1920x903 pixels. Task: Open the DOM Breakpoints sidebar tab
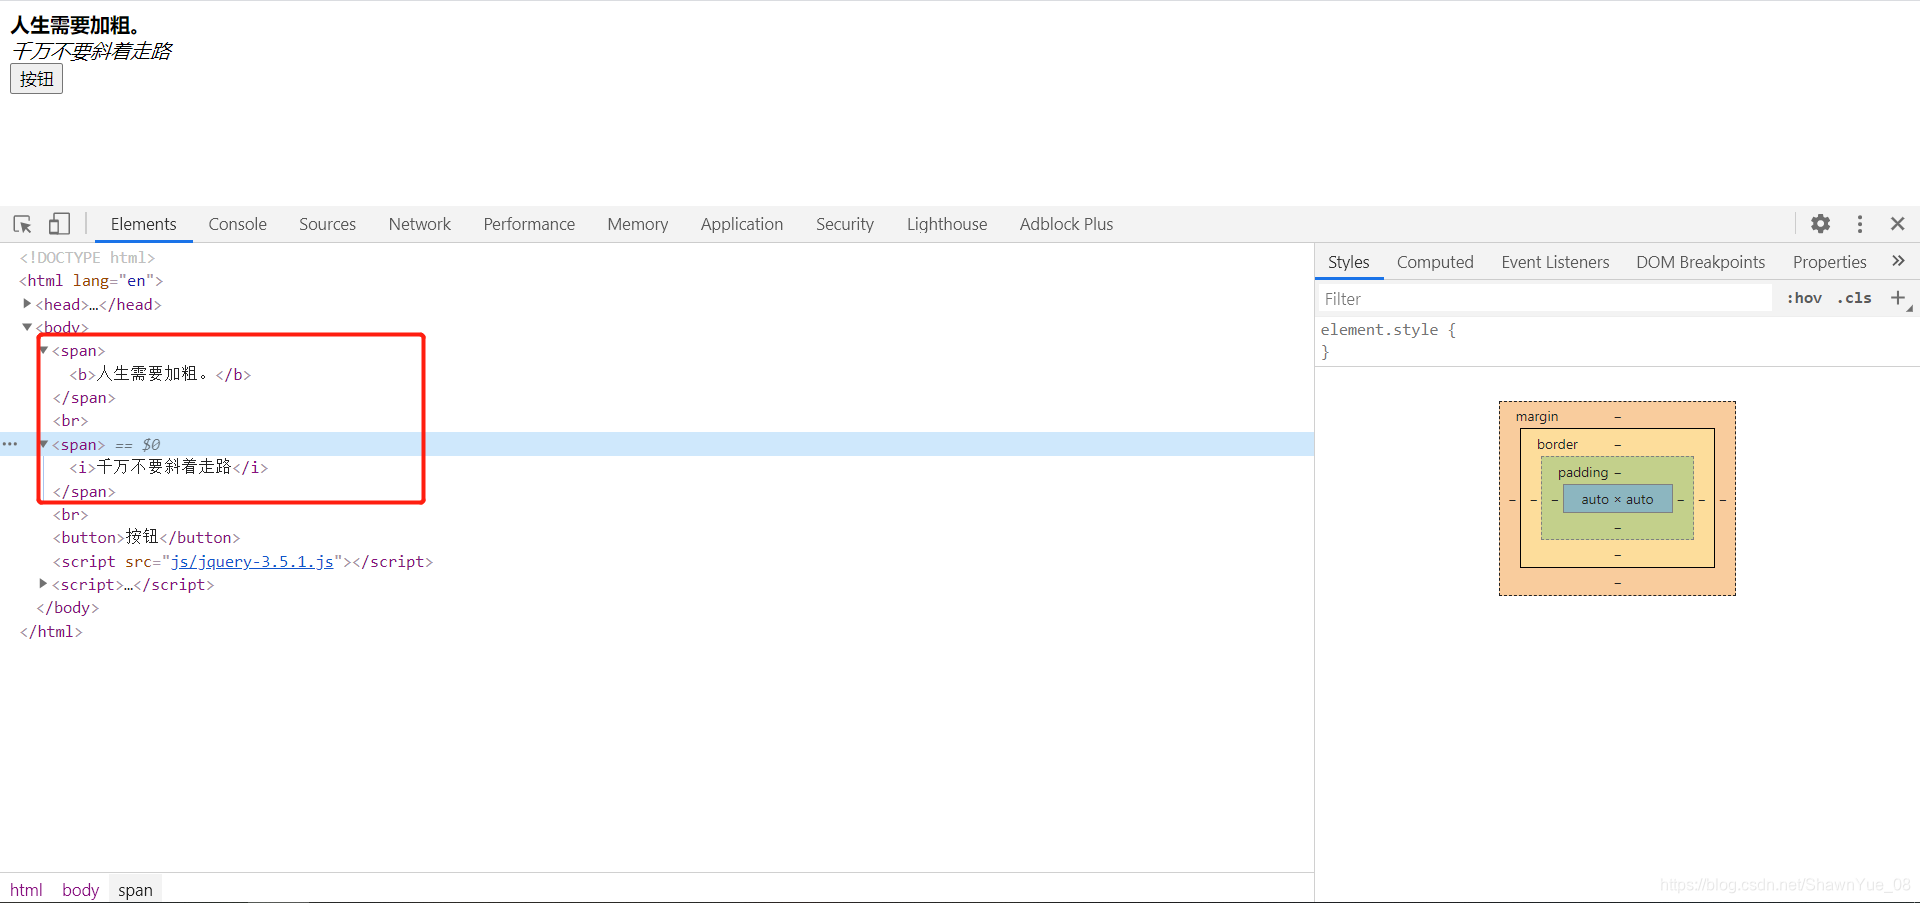[1700, 262]
